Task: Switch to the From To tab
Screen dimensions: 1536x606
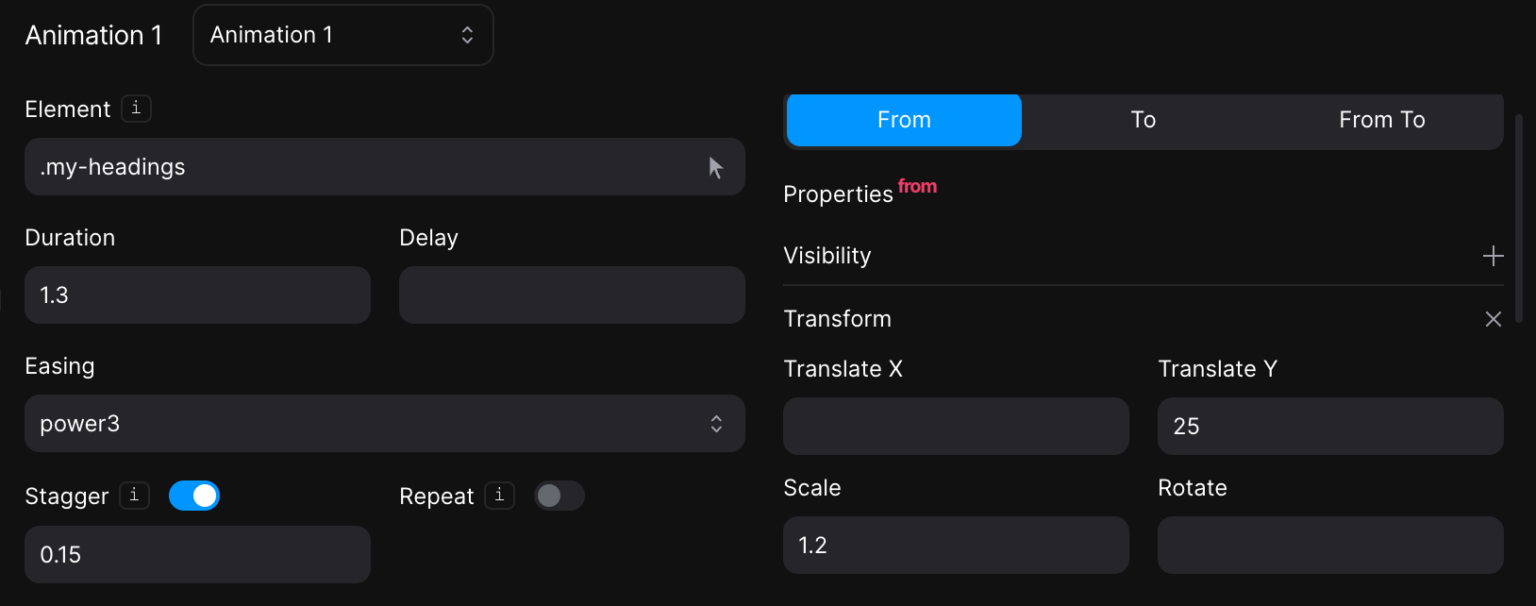Action: click(x=1382, y=120)
